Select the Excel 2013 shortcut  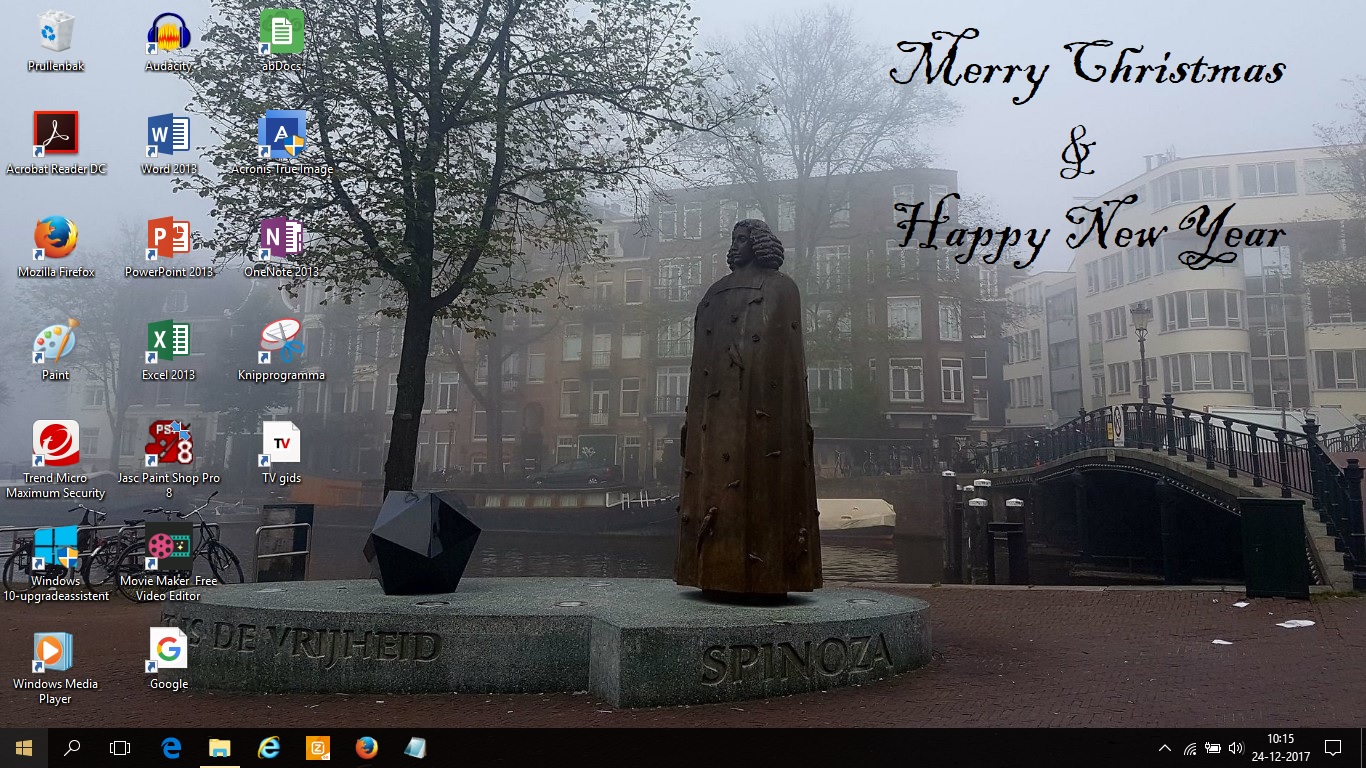[168, 342]
